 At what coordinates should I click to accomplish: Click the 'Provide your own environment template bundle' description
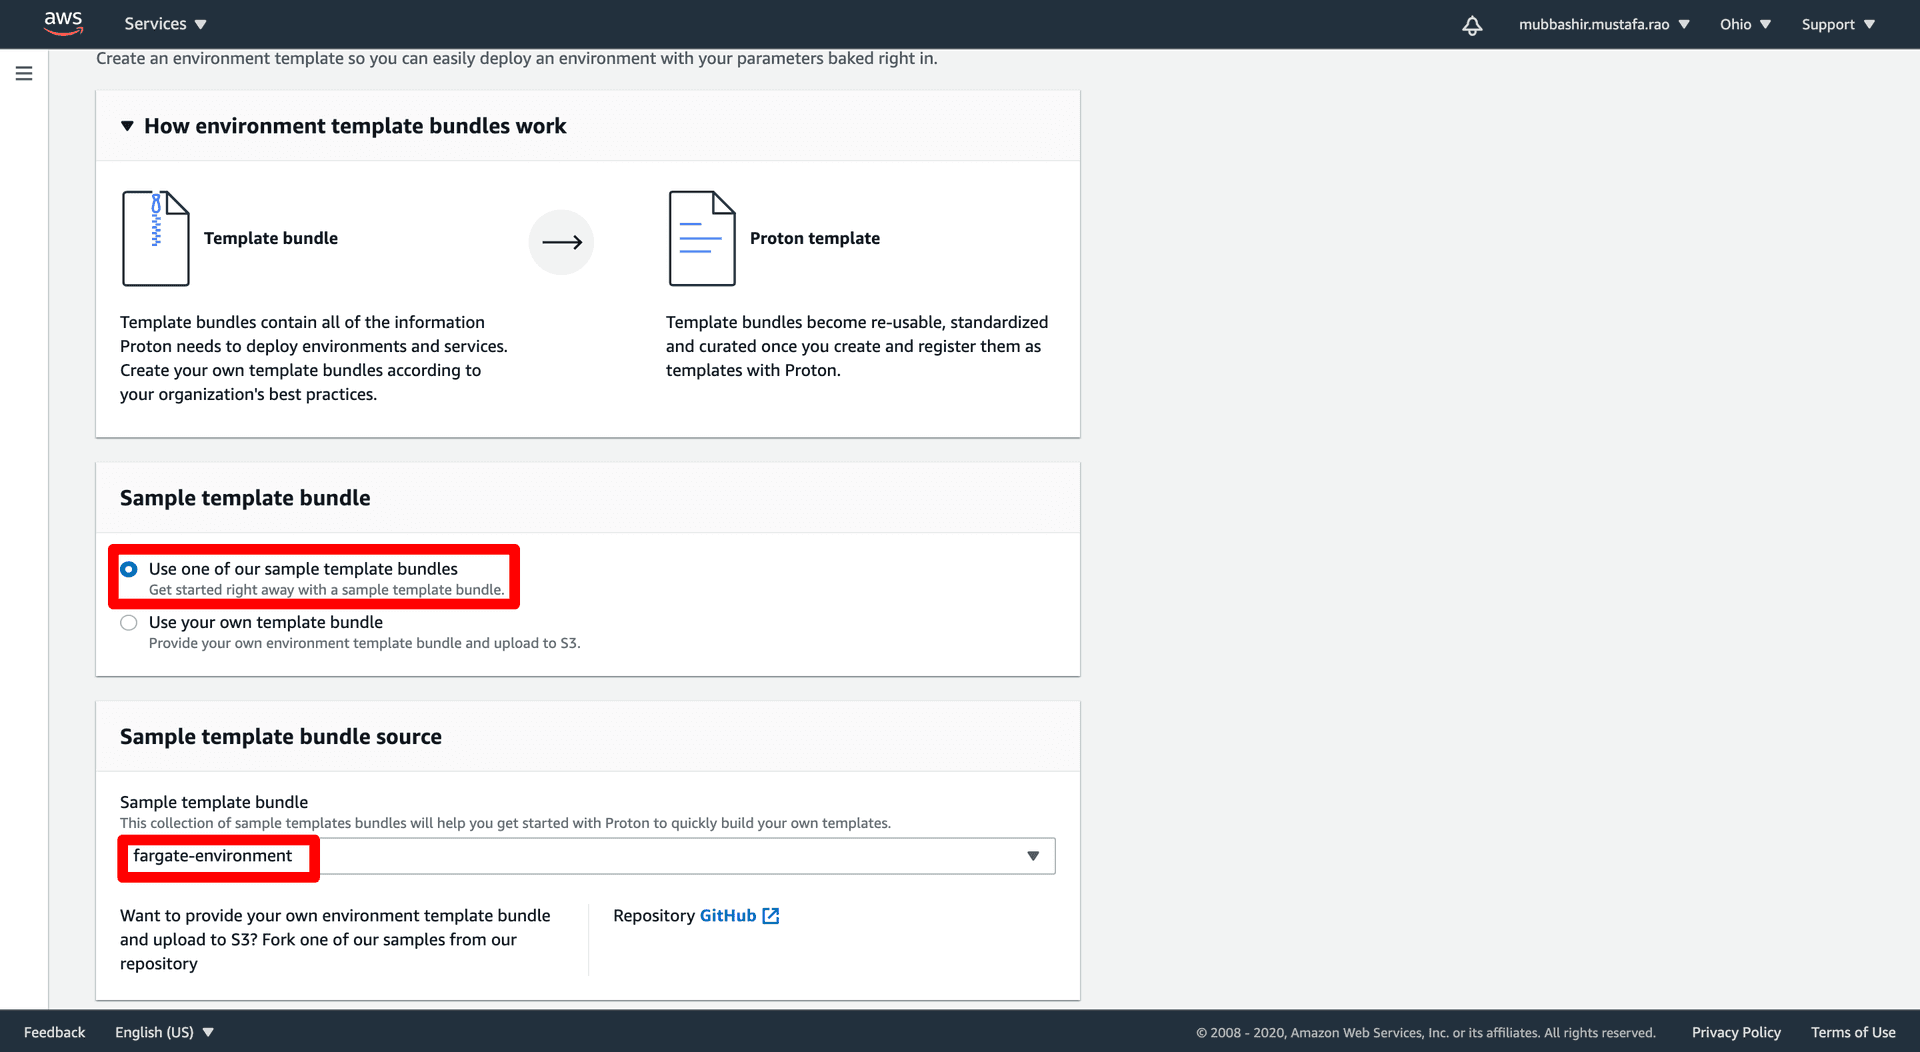tap(364, 643)
